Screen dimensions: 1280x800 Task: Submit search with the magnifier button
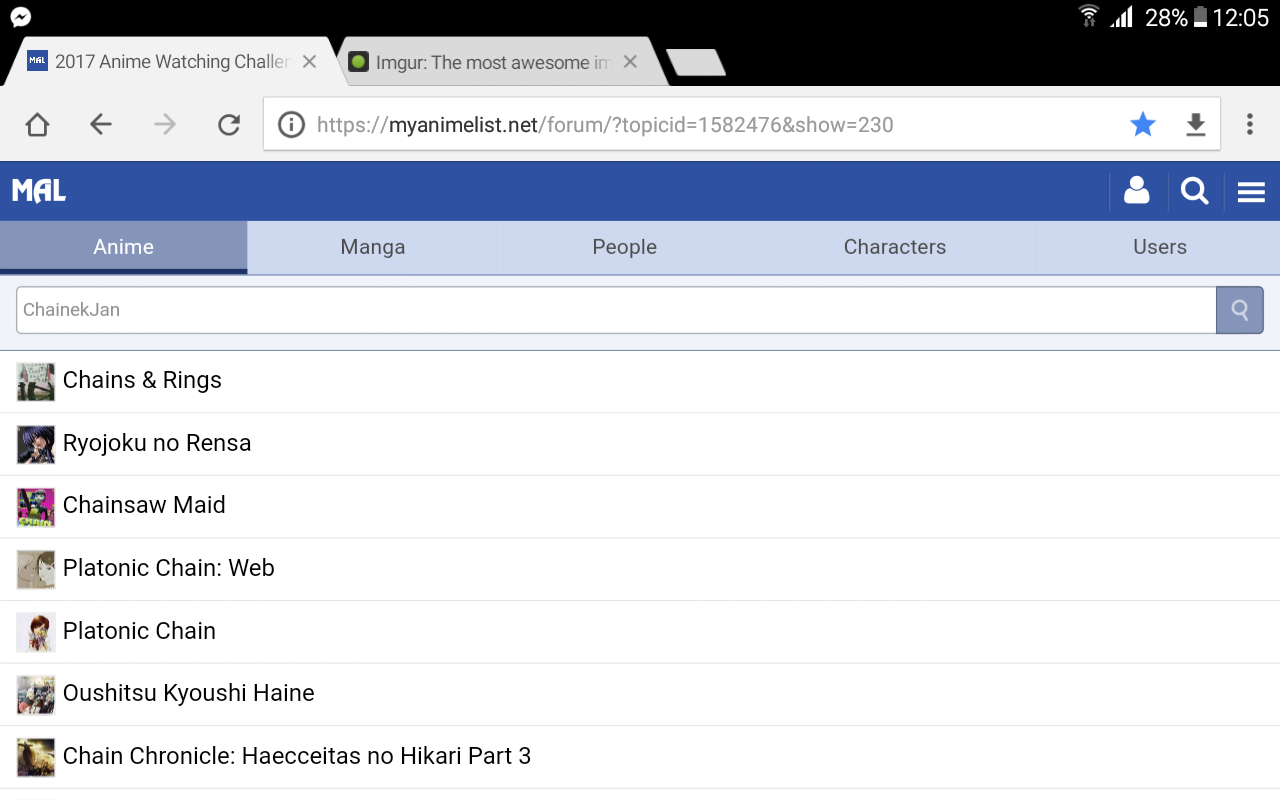1239,310
